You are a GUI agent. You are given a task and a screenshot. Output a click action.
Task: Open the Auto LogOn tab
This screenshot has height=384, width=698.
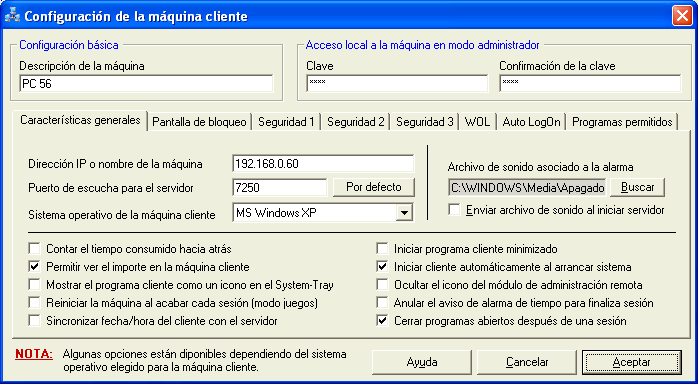(531, 122)
